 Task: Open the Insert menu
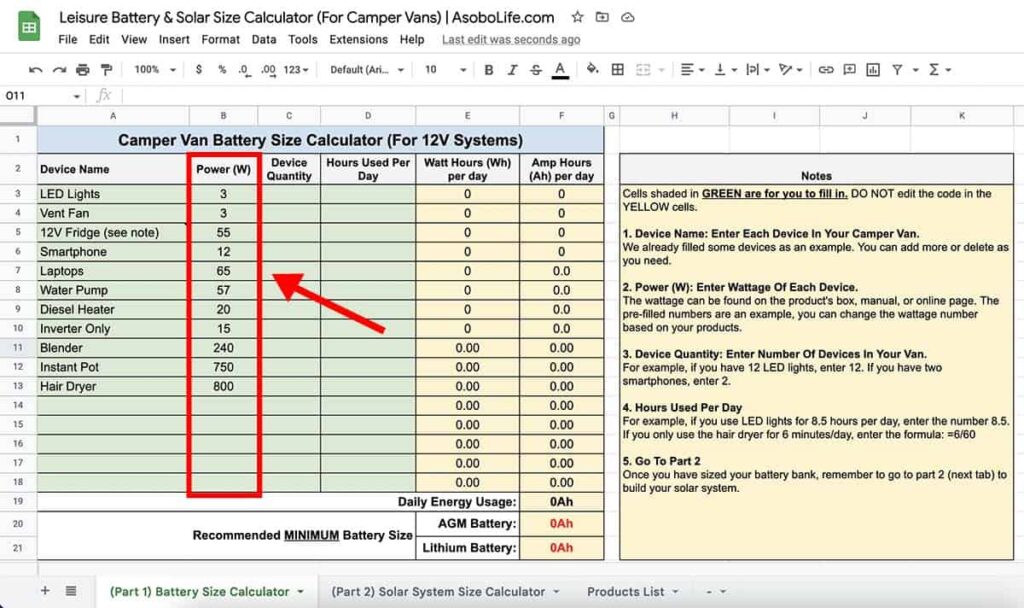coord(174,39)
